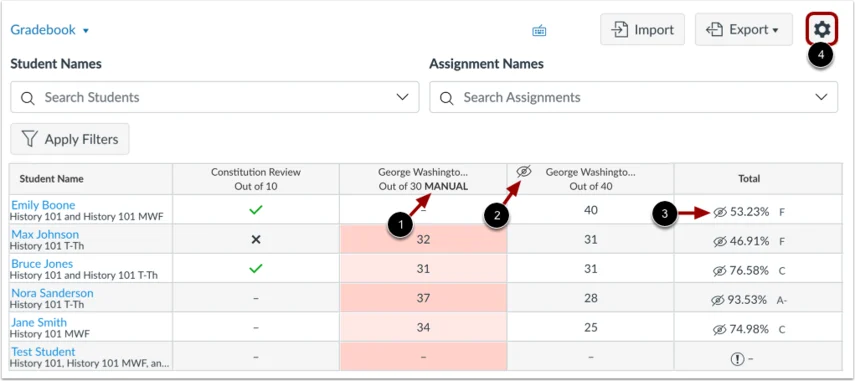Viewport: 855px width, 381px height.
Task: Click hidden-eye icon beside 74.98% total
Action: (x=720, y=330)
